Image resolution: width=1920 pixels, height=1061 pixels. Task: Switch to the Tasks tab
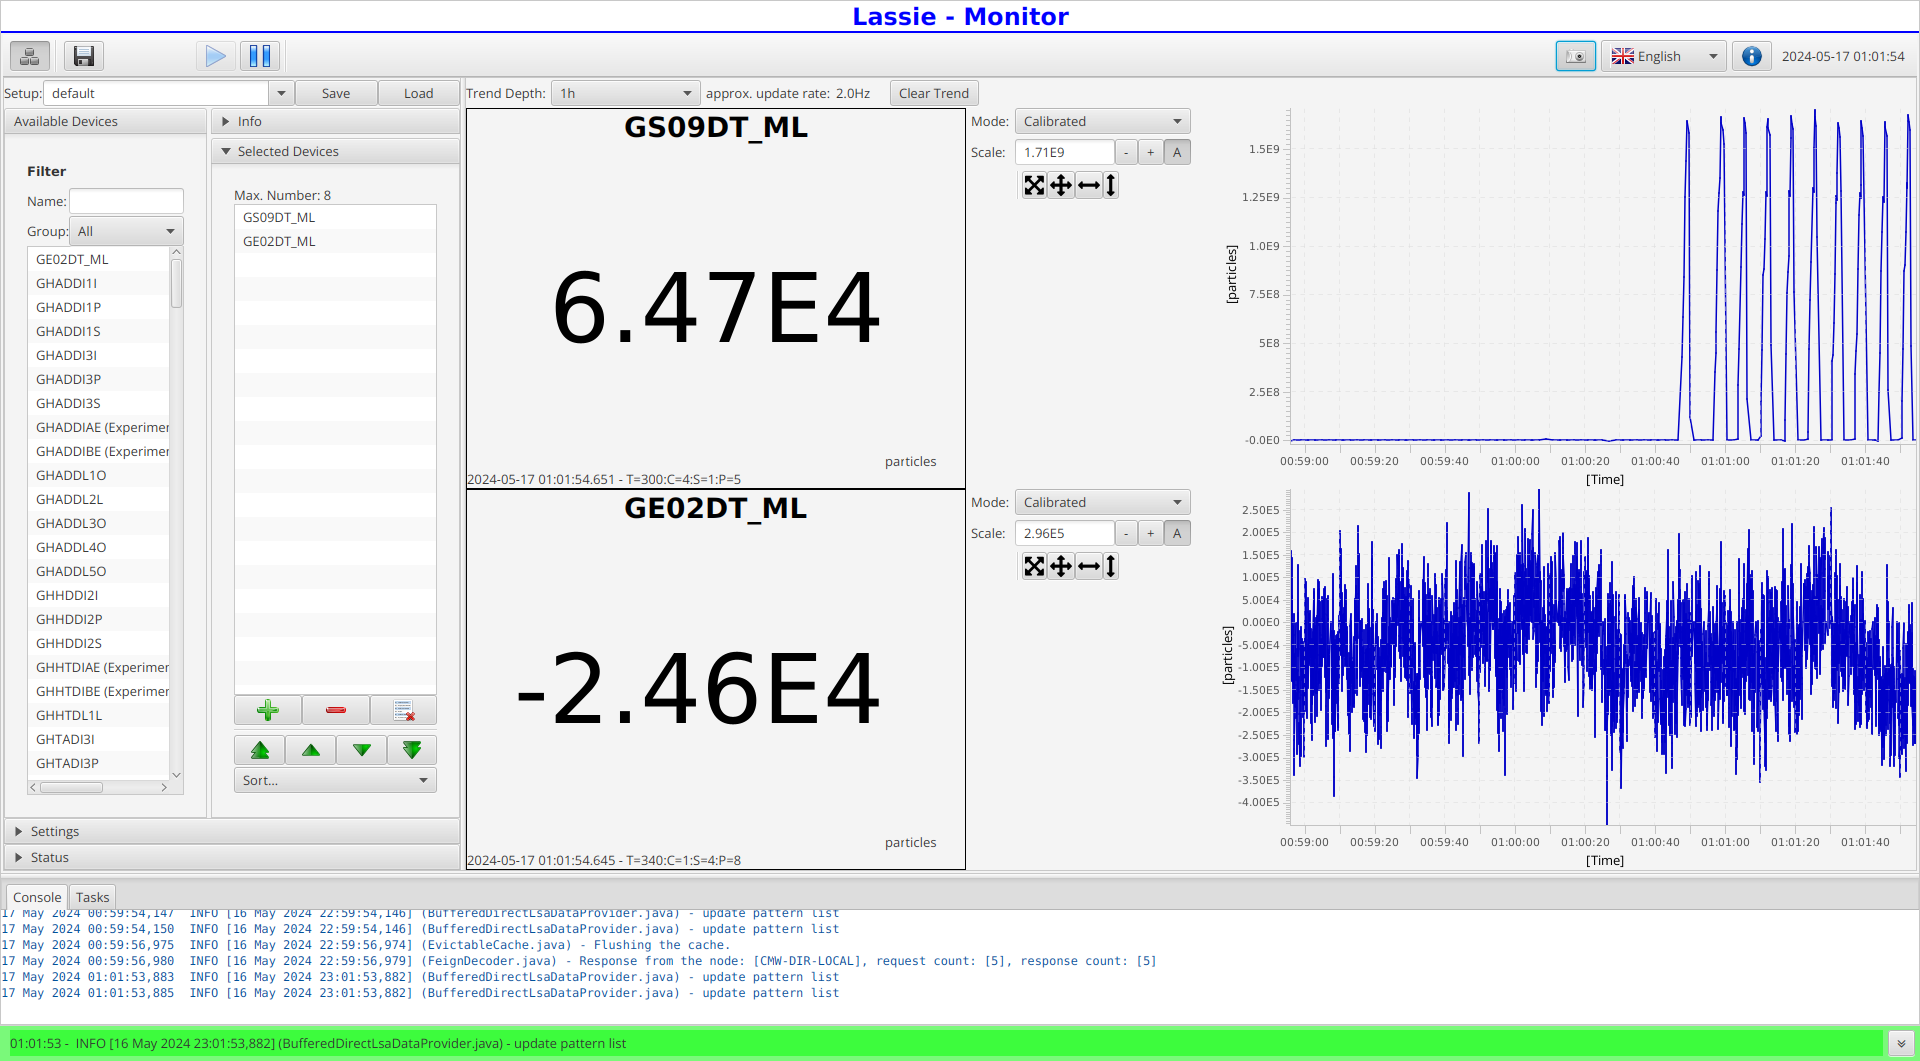pos(92,897)
